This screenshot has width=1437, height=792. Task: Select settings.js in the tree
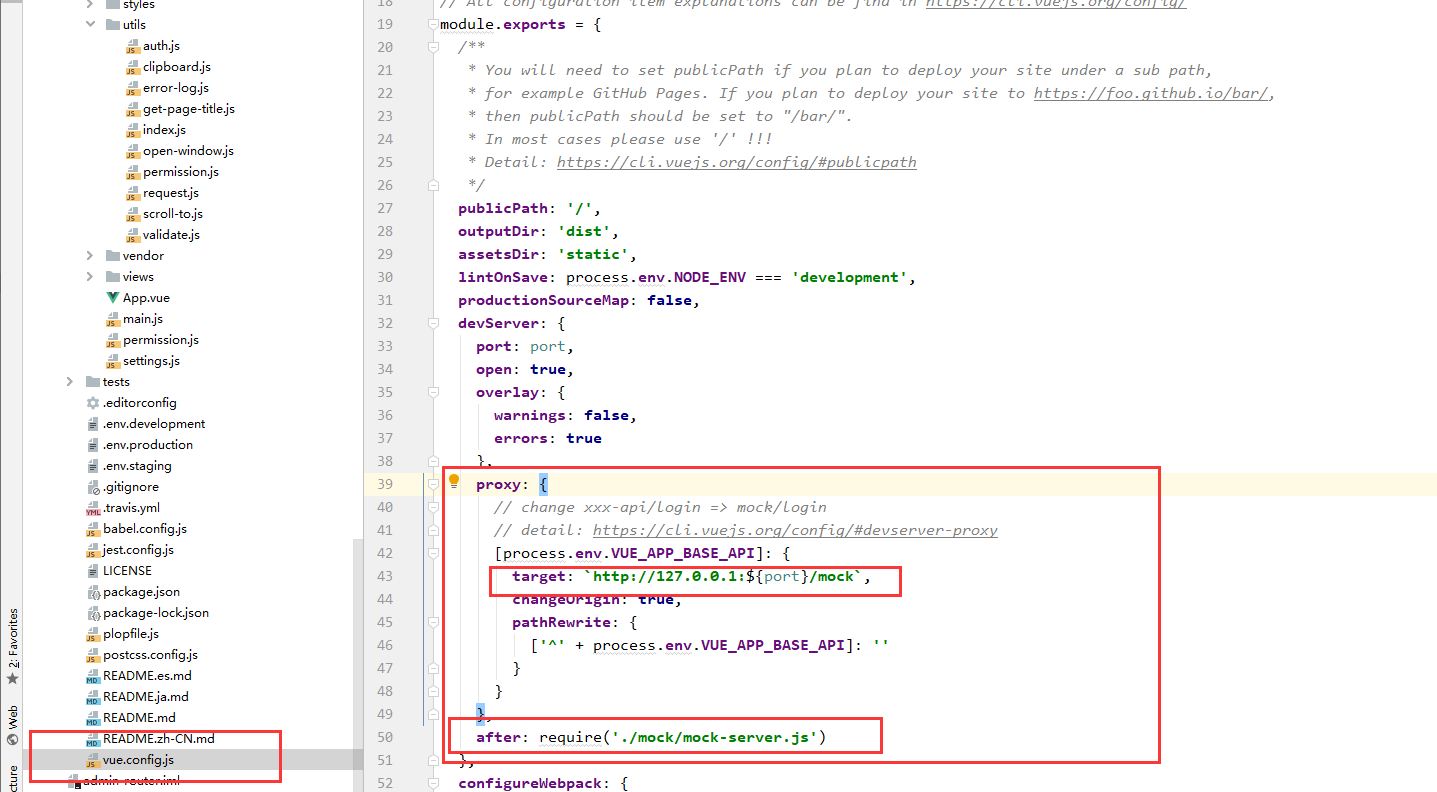(152, 361)
